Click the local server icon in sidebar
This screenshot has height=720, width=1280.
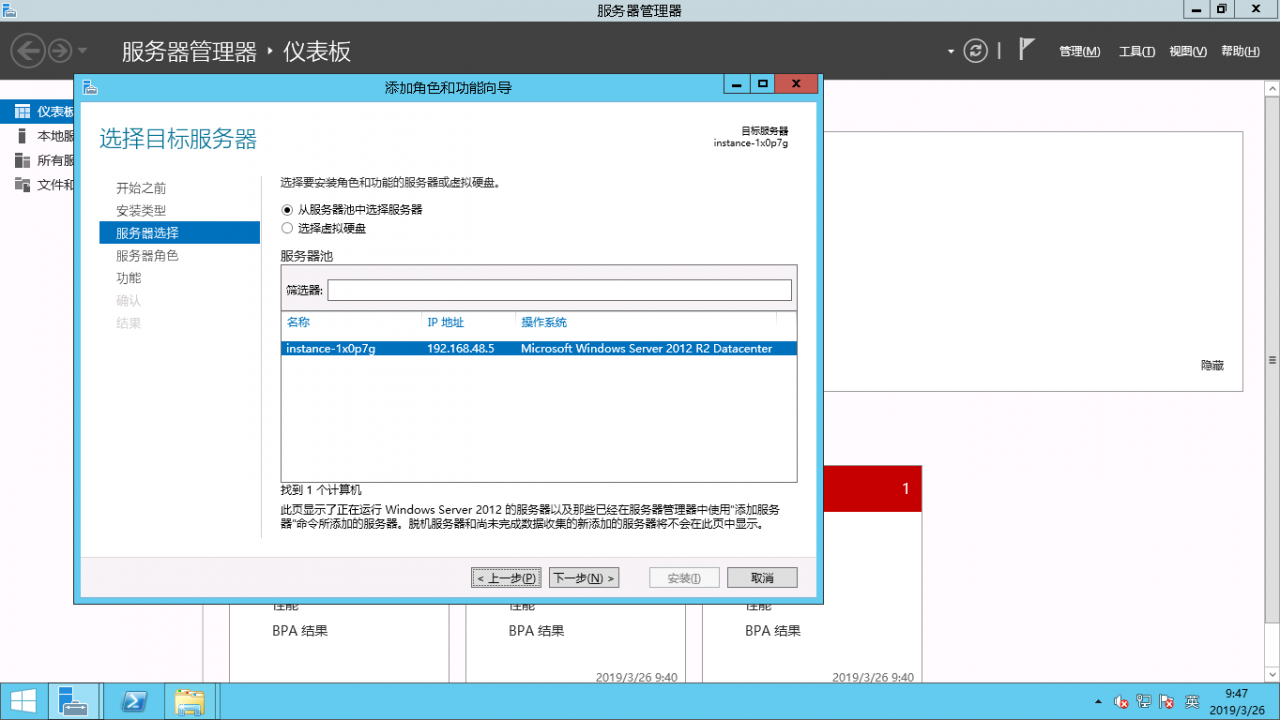coord(22,136)
